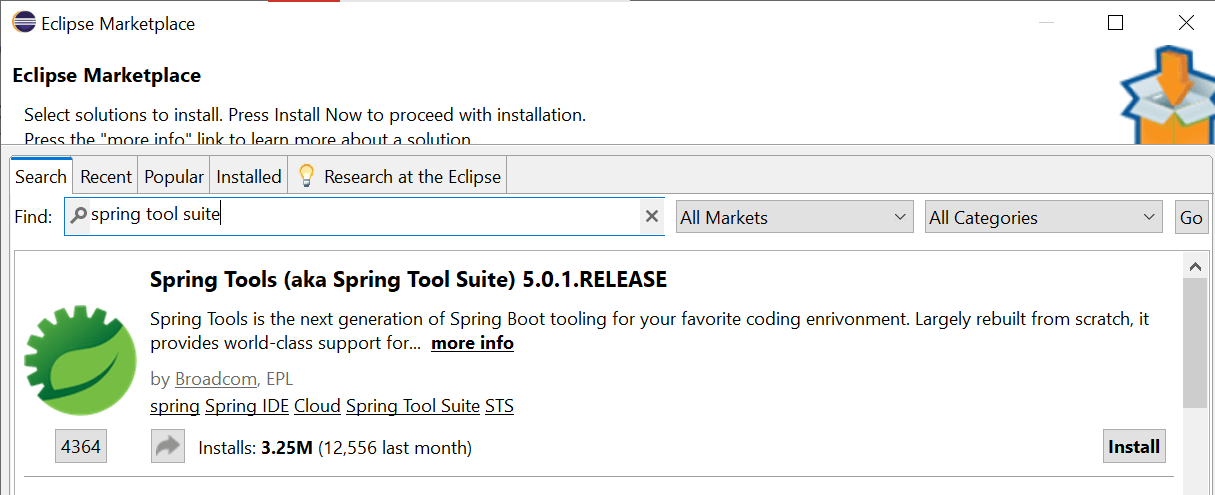1215x495 pixels.
Task: Click the magnifier icon in Find field
Action: tap(78, 215)
